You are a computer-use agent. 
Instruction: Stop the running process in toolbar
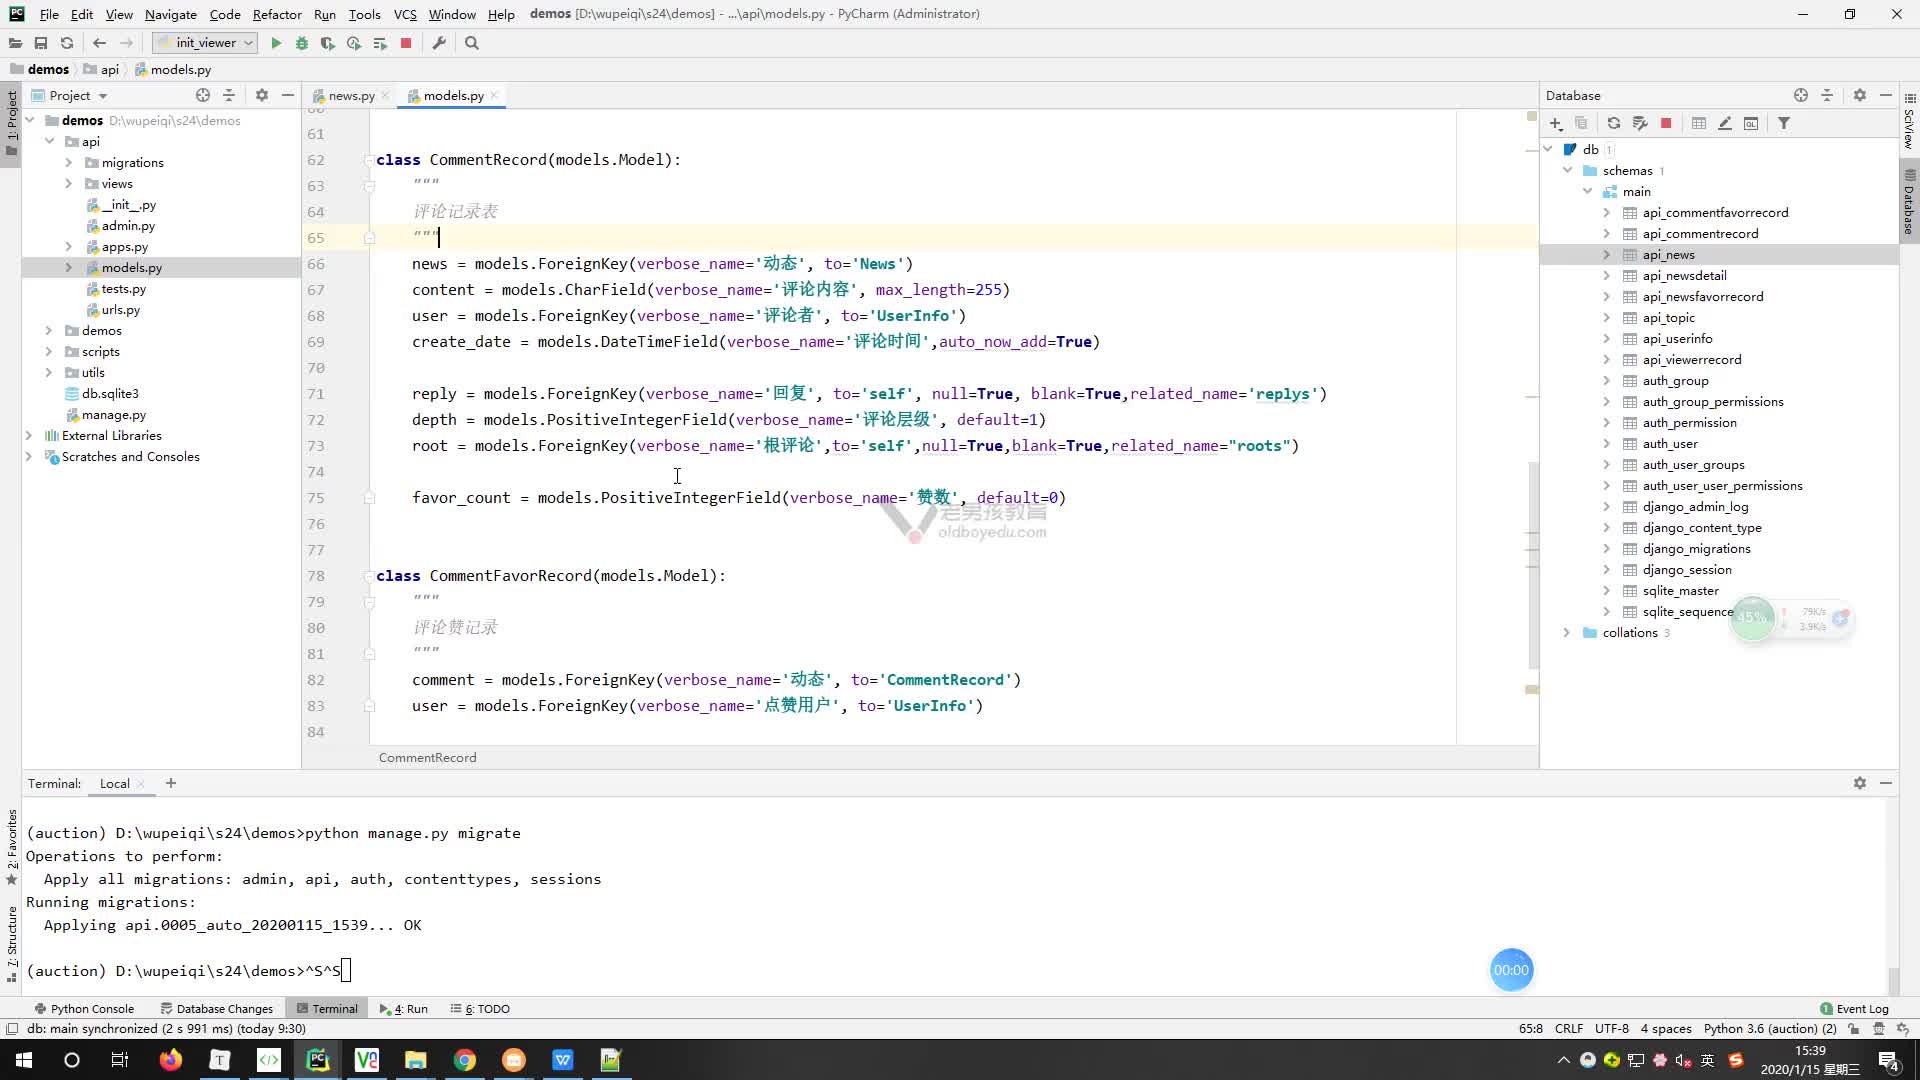406,43
